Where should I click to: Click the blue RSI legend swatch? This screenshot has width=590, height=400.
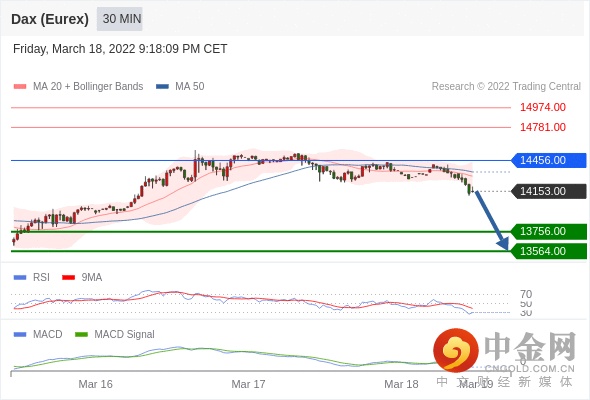[x=20, y=278]
